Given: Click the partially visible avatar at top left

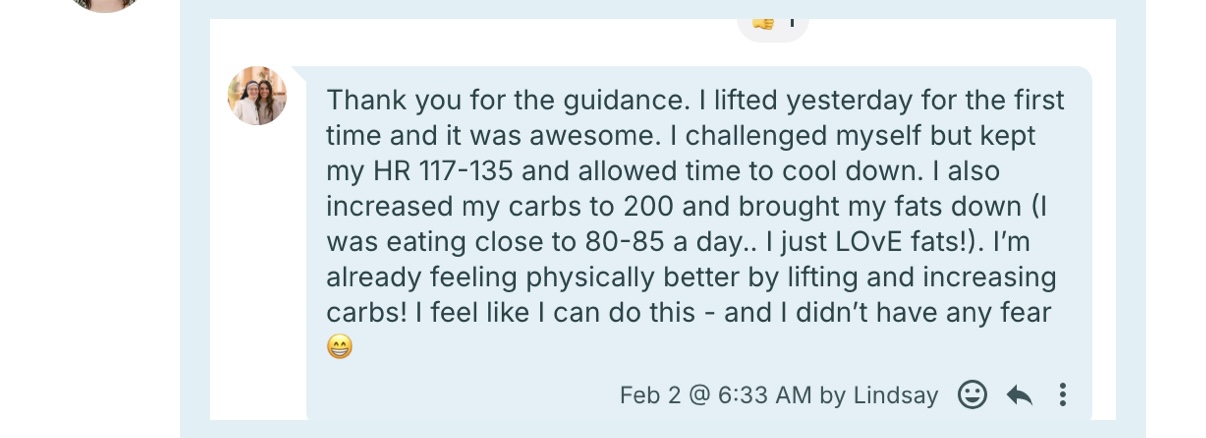Looking at the screenshot, I should tap(105, 5).
